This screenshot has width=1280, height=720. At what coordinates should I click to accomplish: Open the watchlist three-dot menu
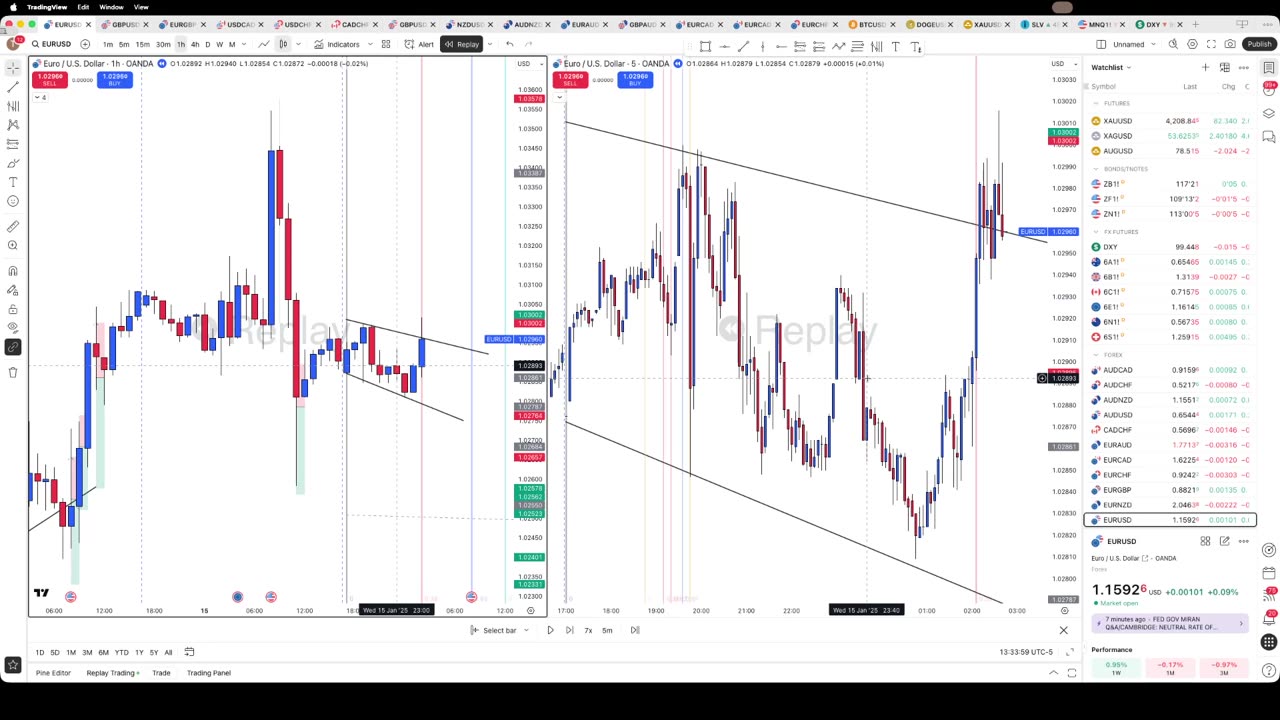pos(1243,67)
